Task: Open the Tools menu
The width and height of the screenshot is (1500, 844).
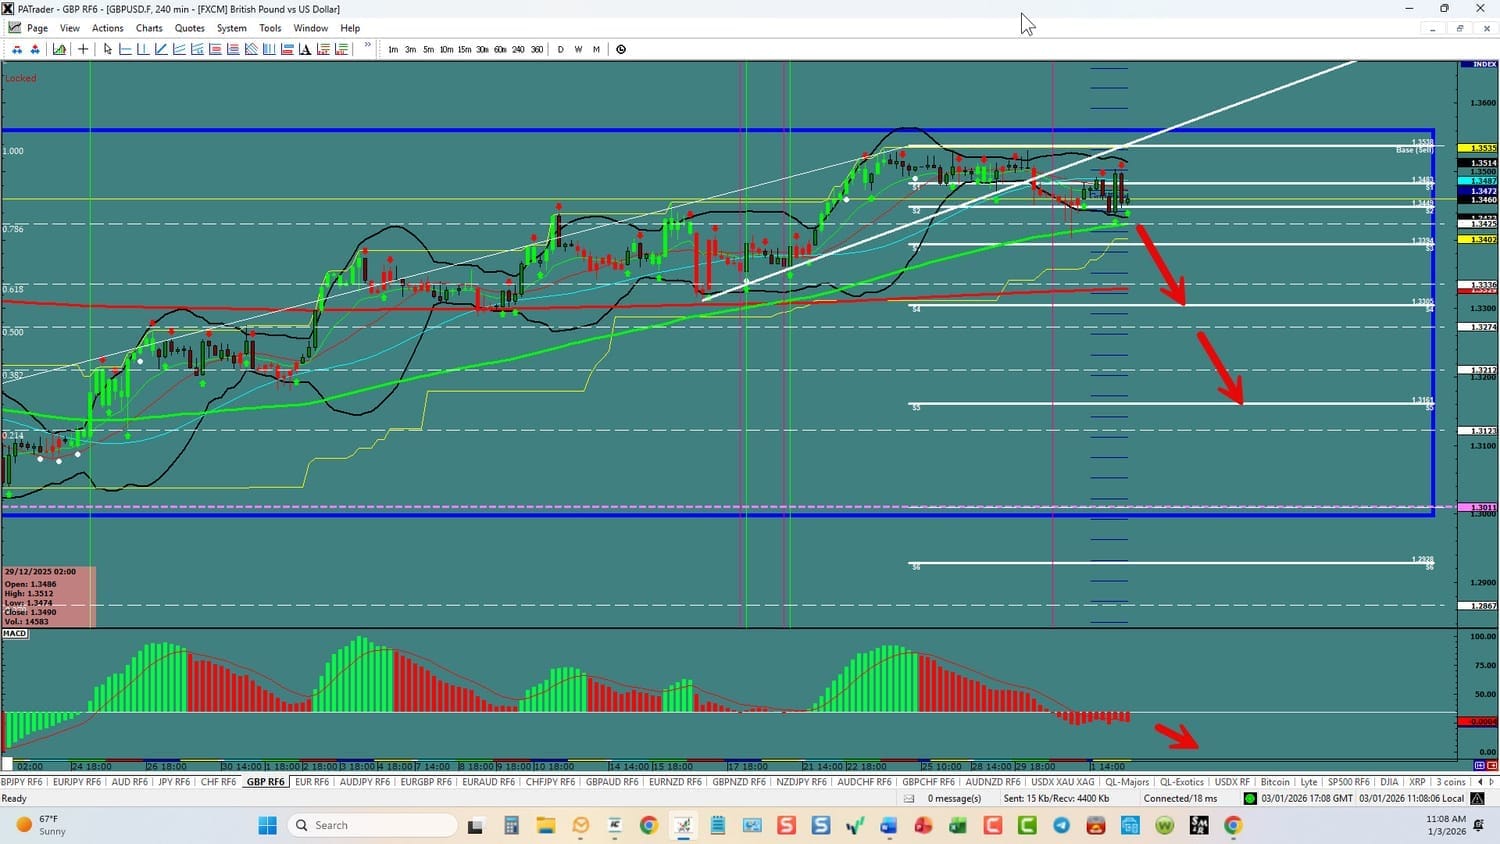Action: [270, 28]
